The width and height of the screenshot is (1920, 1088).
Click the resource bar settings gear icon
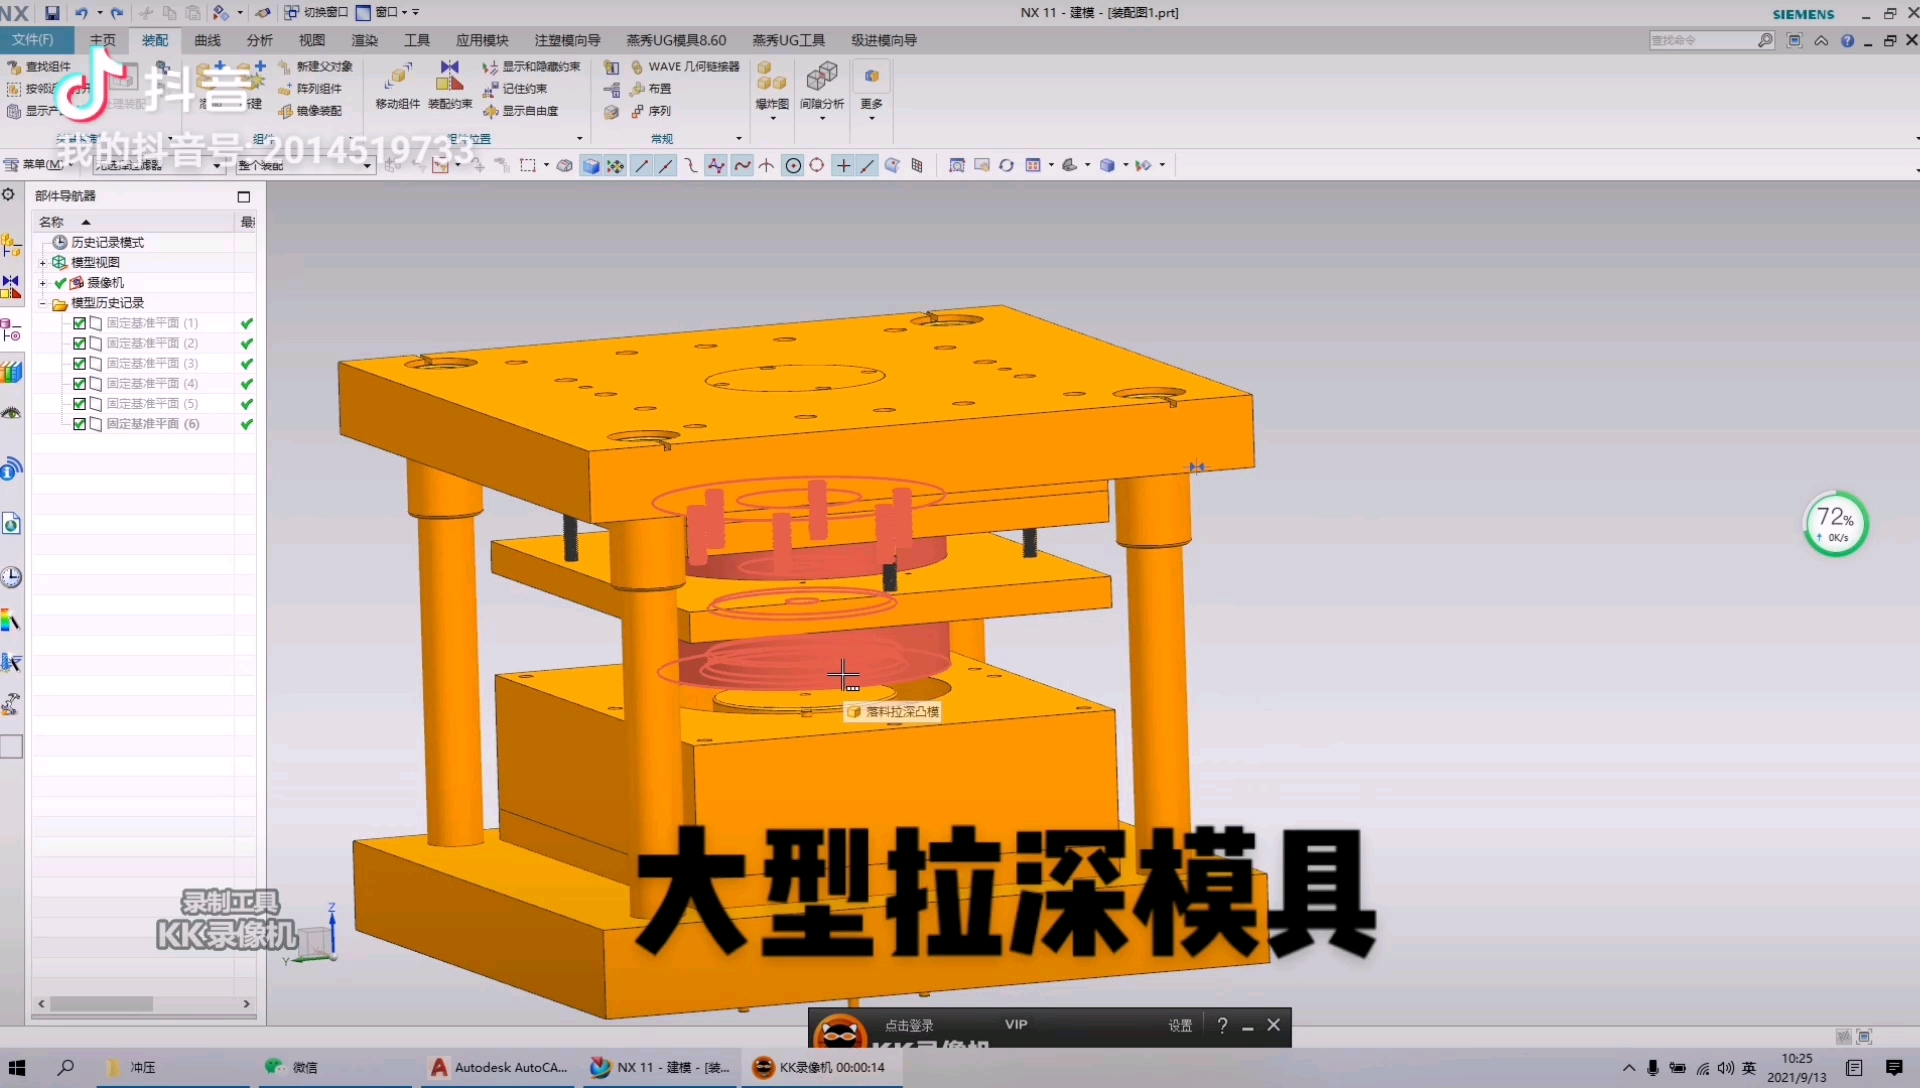pos(9,195)
